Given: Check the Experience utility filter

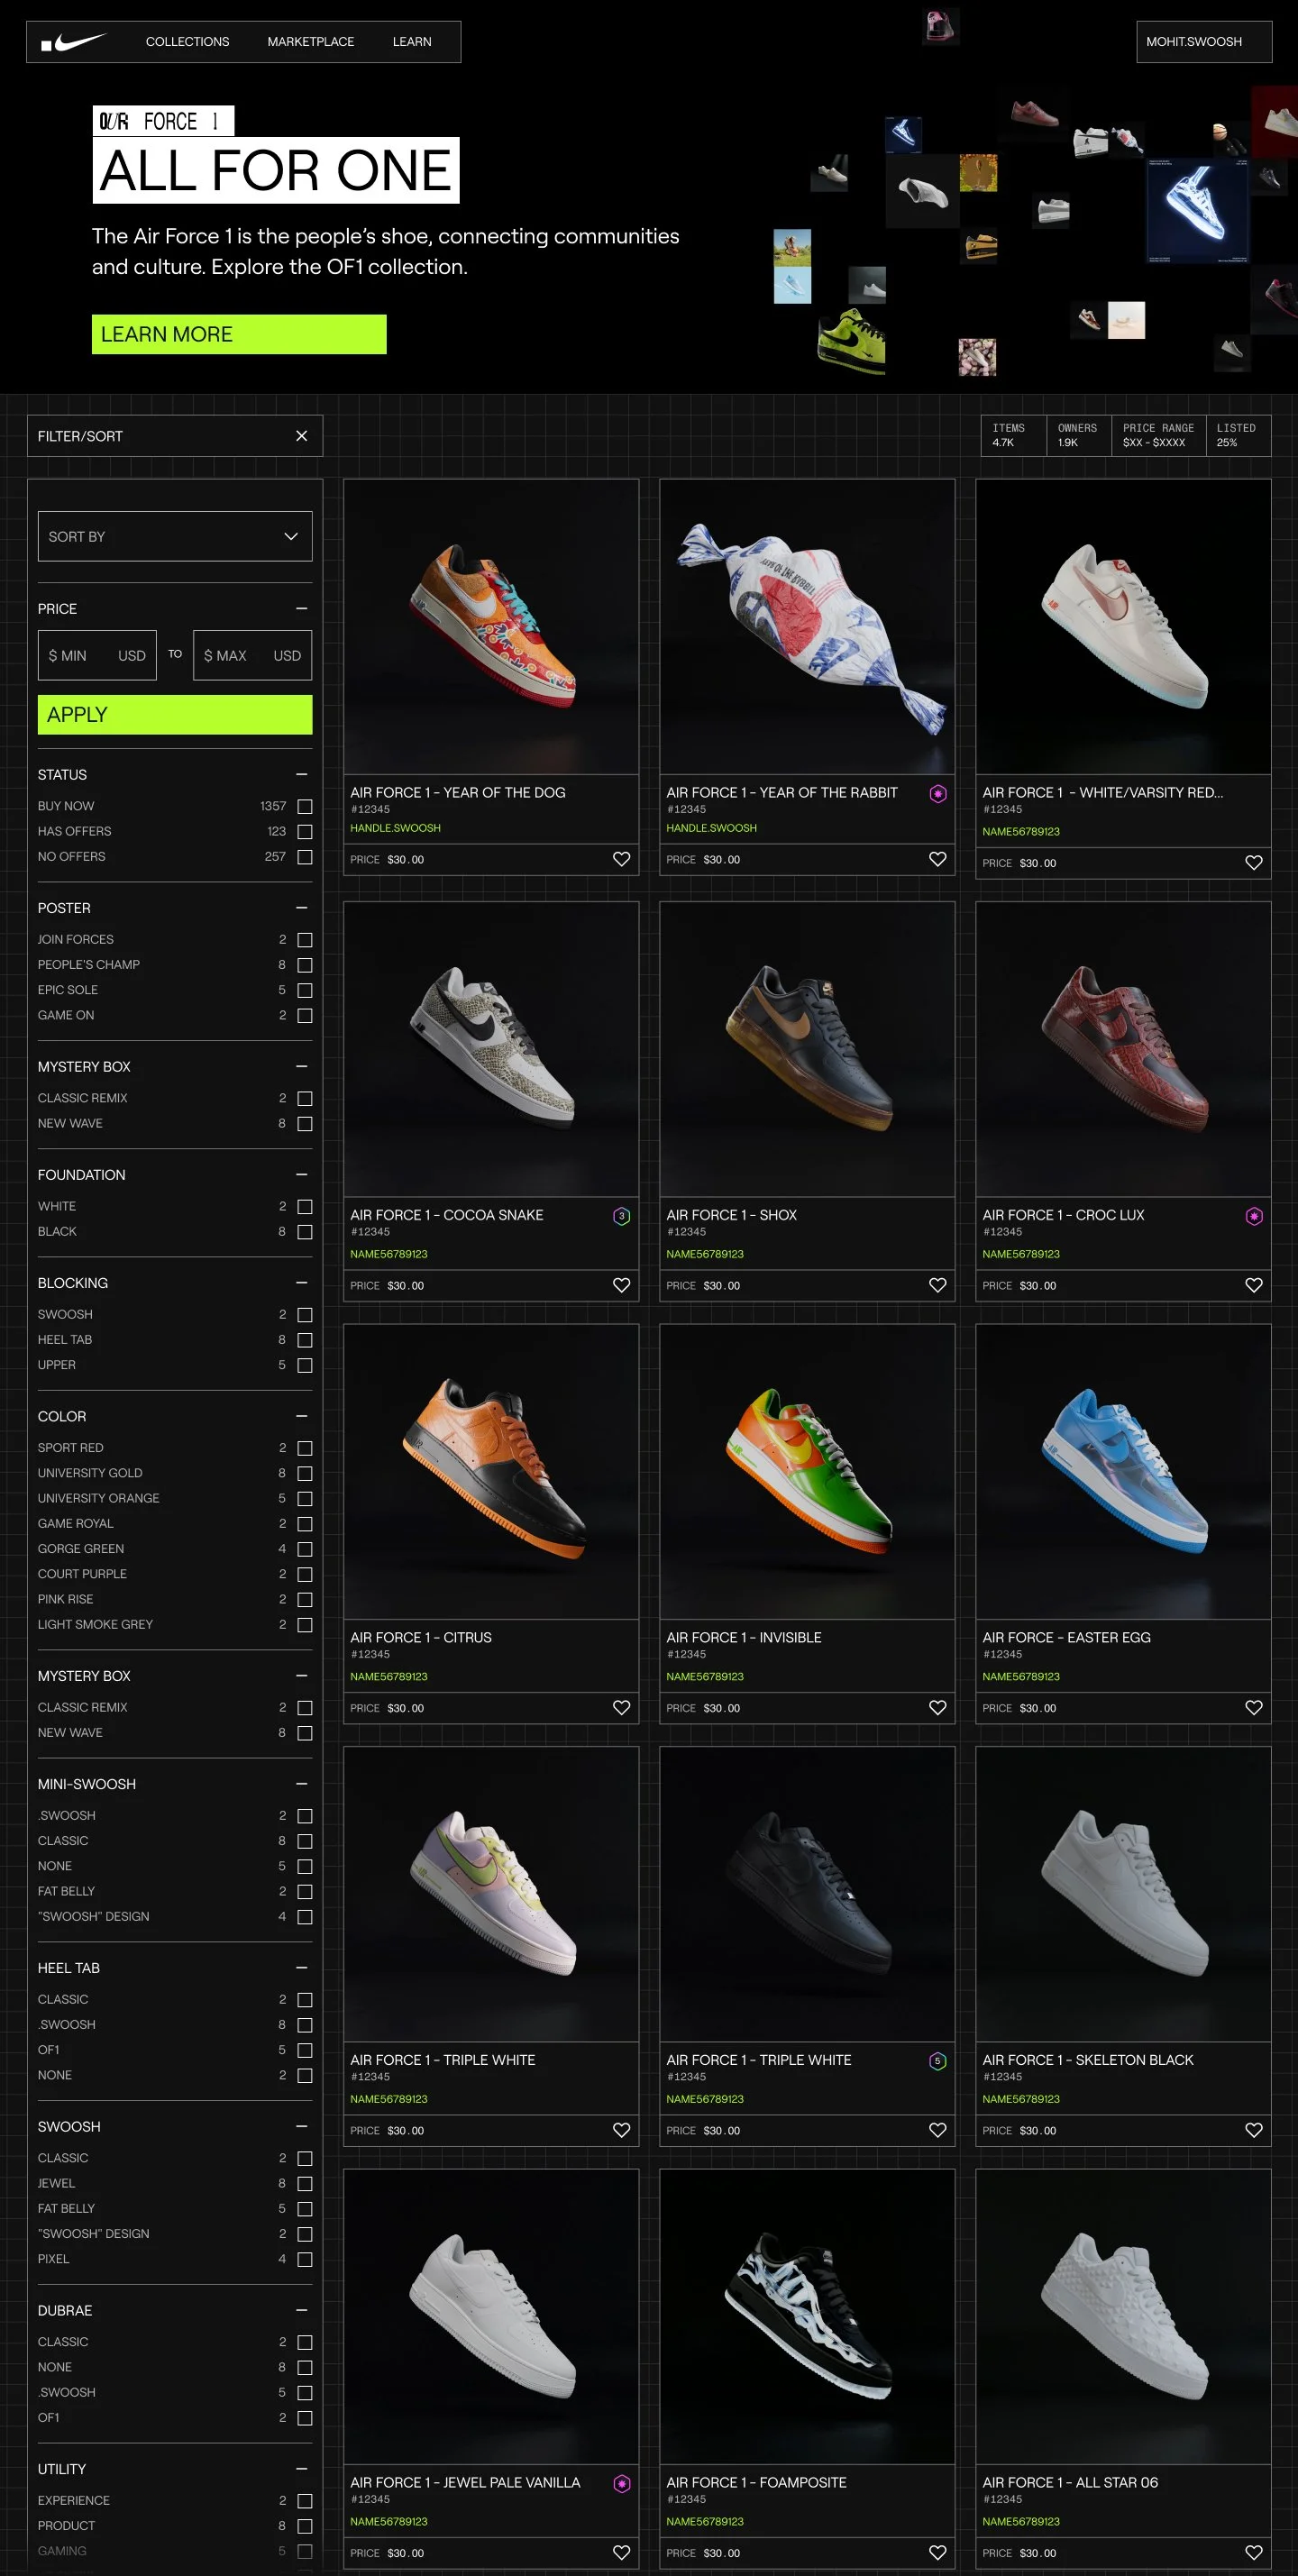Looking at the screenshot, I should (305, 2500).
